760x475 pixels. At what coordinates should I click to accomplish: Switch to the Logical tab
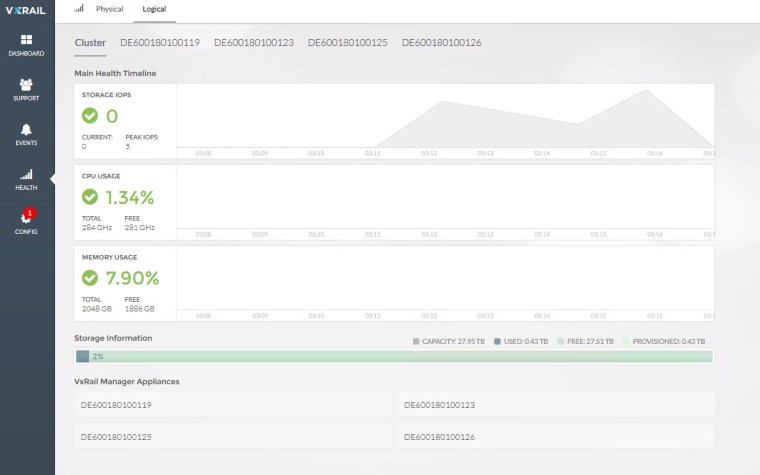157,9
